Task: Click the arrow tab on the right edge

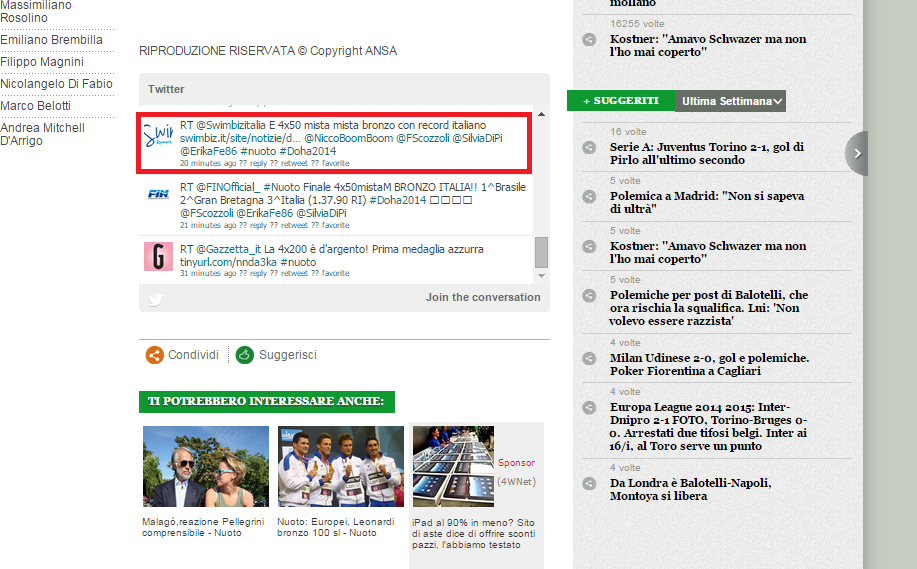Action: pos(857,153)
